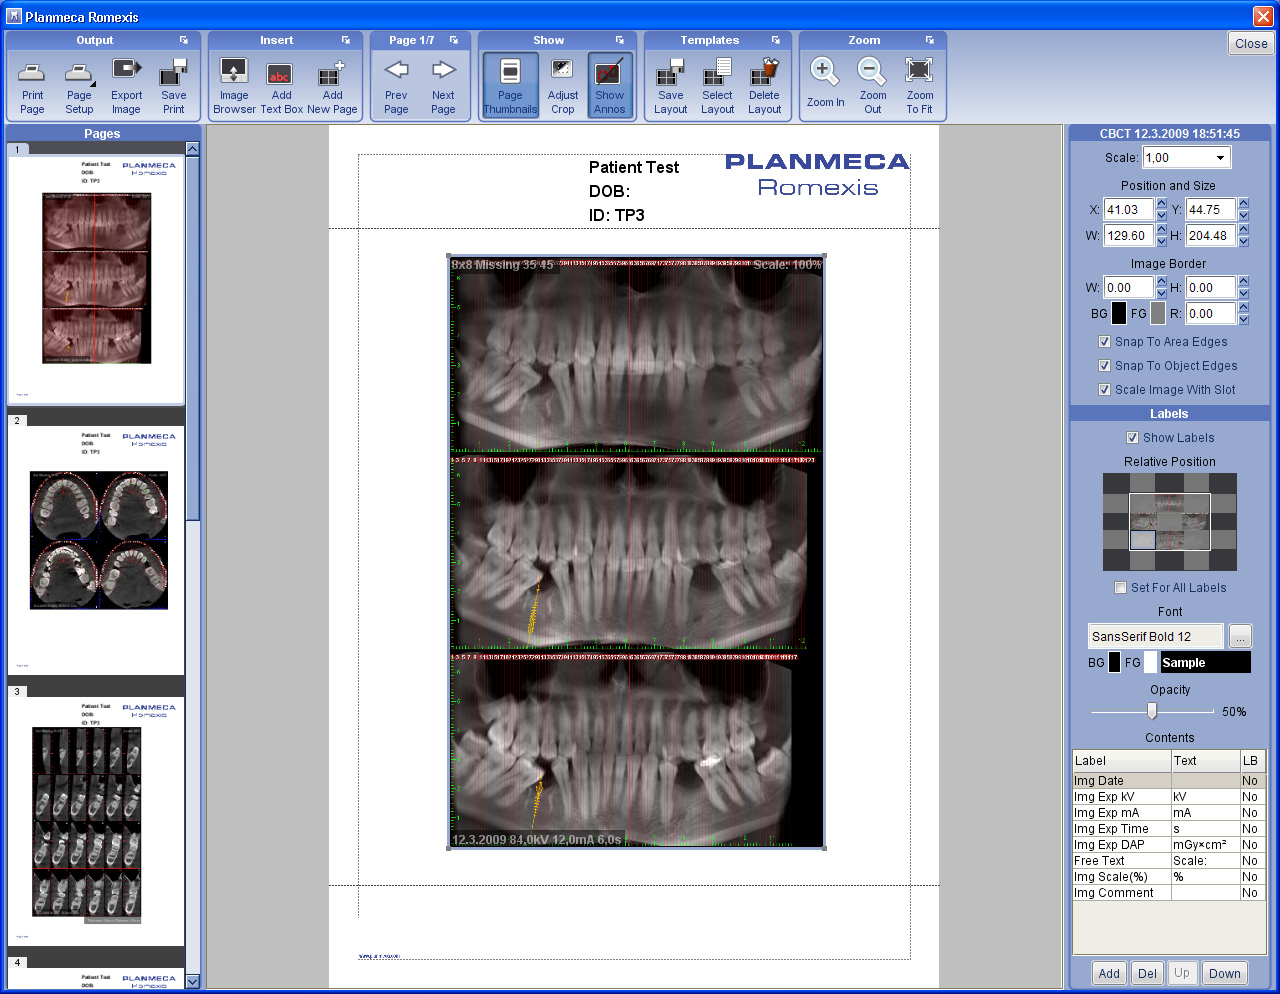The width and height of the screenshot is (1280, 994).
Task: Expand the Insert group launcher
Action: 346,40
